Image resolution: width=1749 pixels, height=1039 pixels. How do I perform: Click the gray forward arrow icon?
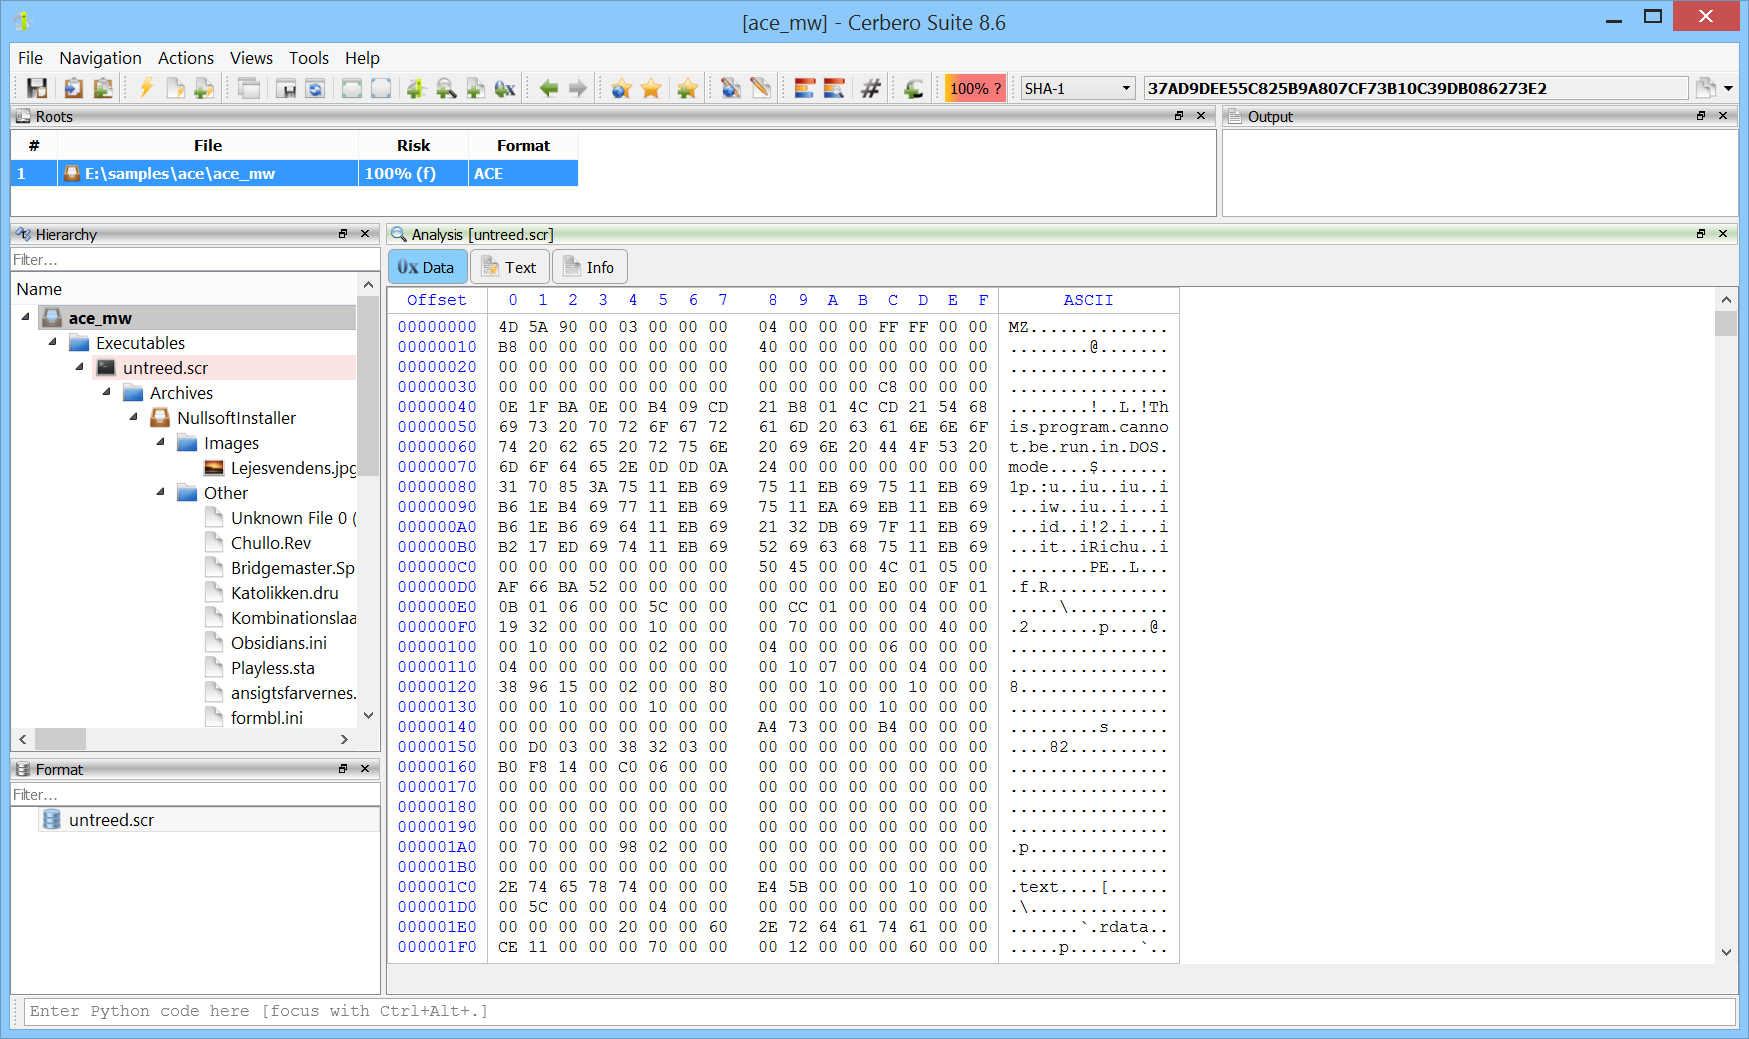[577, 89]
